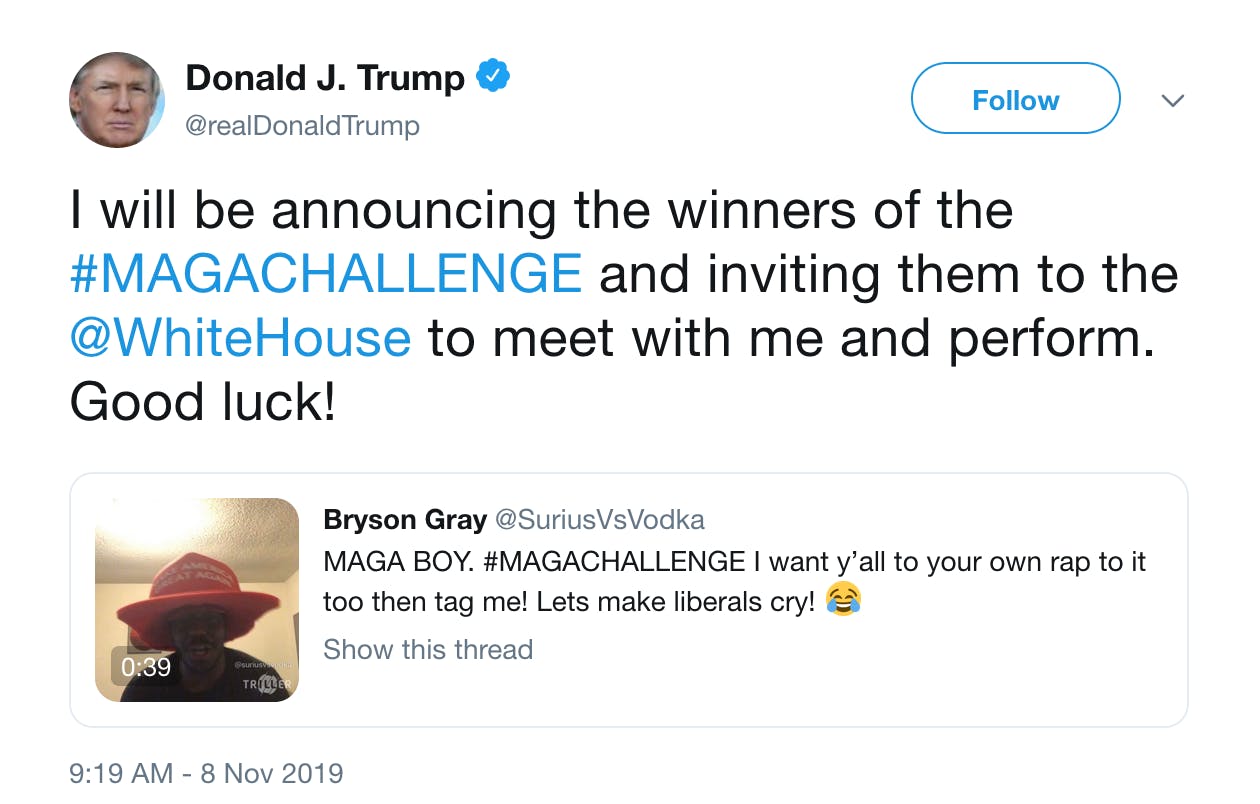
Task: Click the 0:39 video duration badge
Action: (x=147, y=667)
